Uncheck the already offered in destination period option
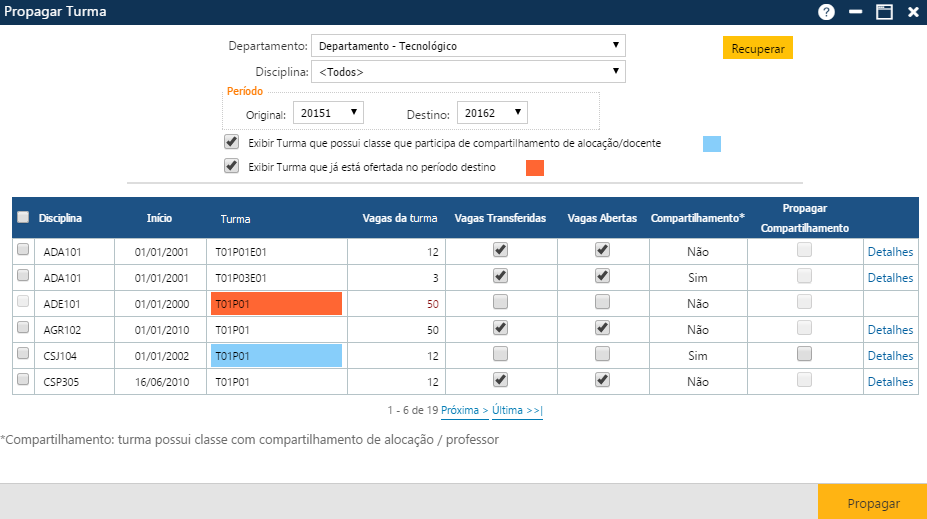 tap(232, 166)
